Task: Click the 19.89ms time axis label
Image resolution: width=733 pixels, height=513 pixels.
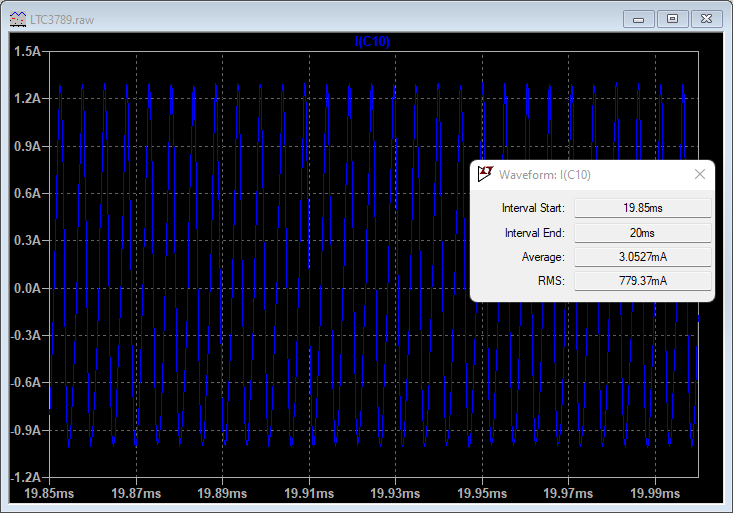Action: click(222, 493)
